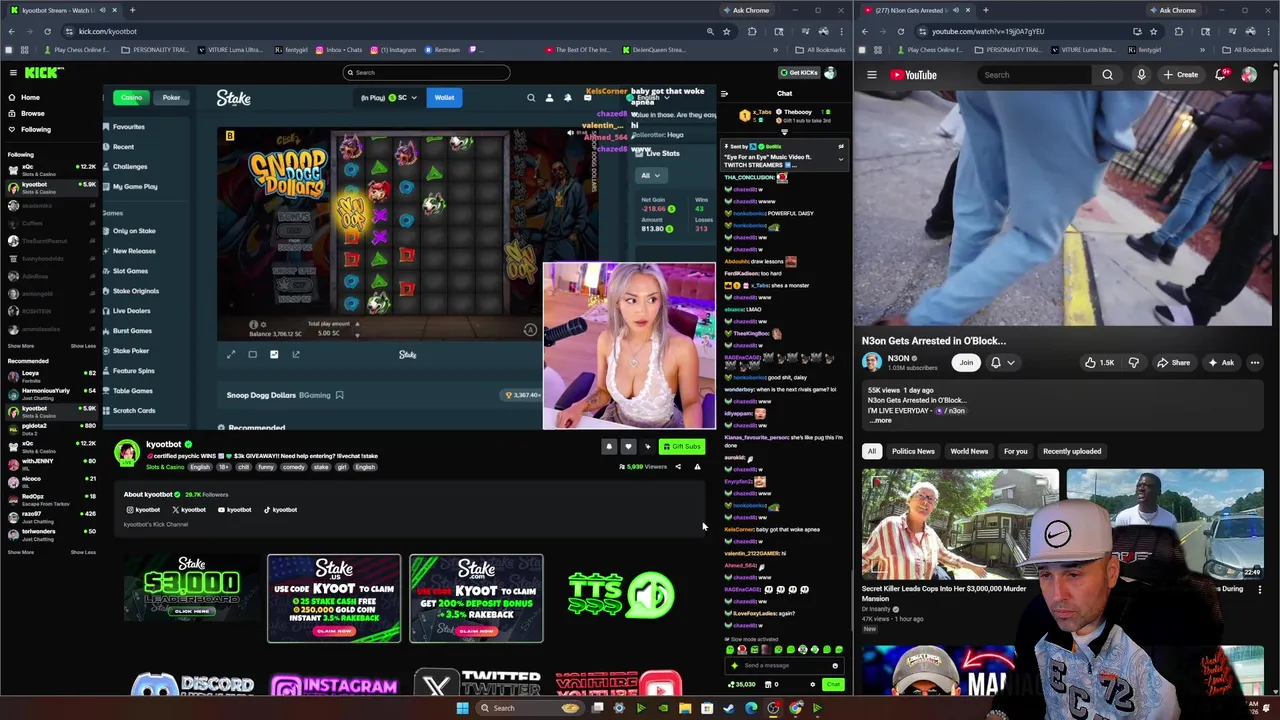Select xQc channel in Following list
Viewport: 1280px width, 720px height.
coord(52,169)
